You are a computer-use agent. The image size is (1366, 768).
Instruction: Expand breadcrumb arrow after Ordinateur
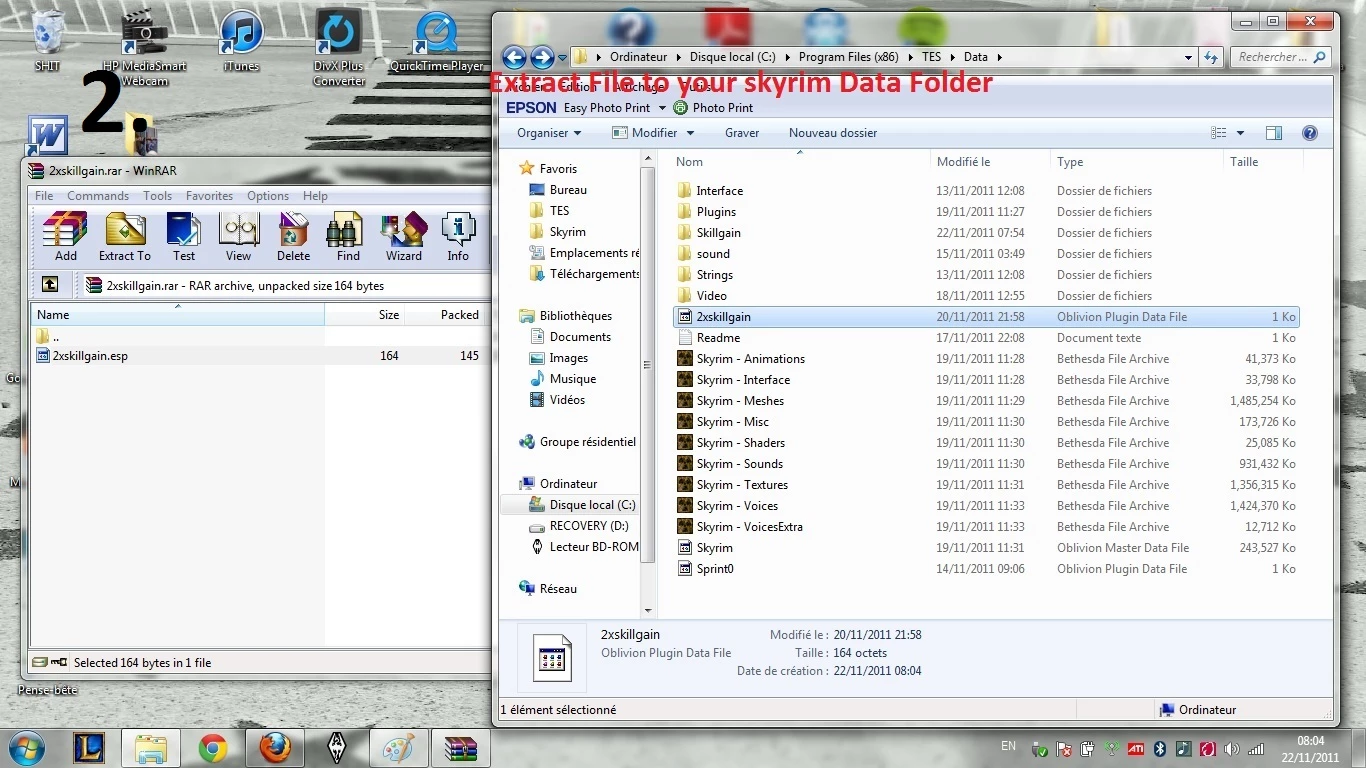pos(679,57)
